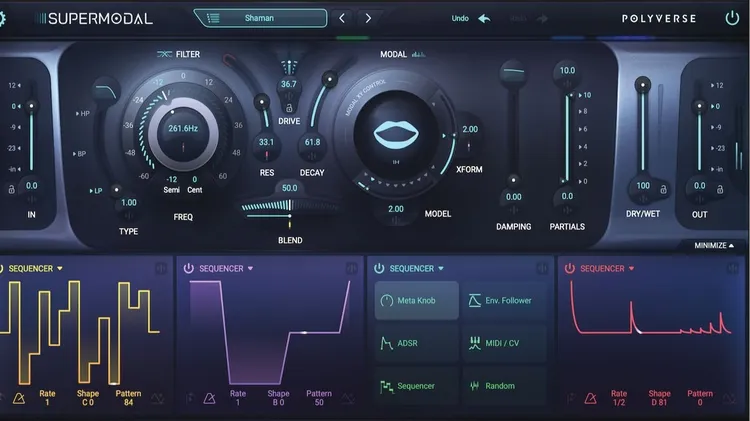Select MIDI / CV modulator
Viewport: 750px width, 421px height.
pos(505,343)
